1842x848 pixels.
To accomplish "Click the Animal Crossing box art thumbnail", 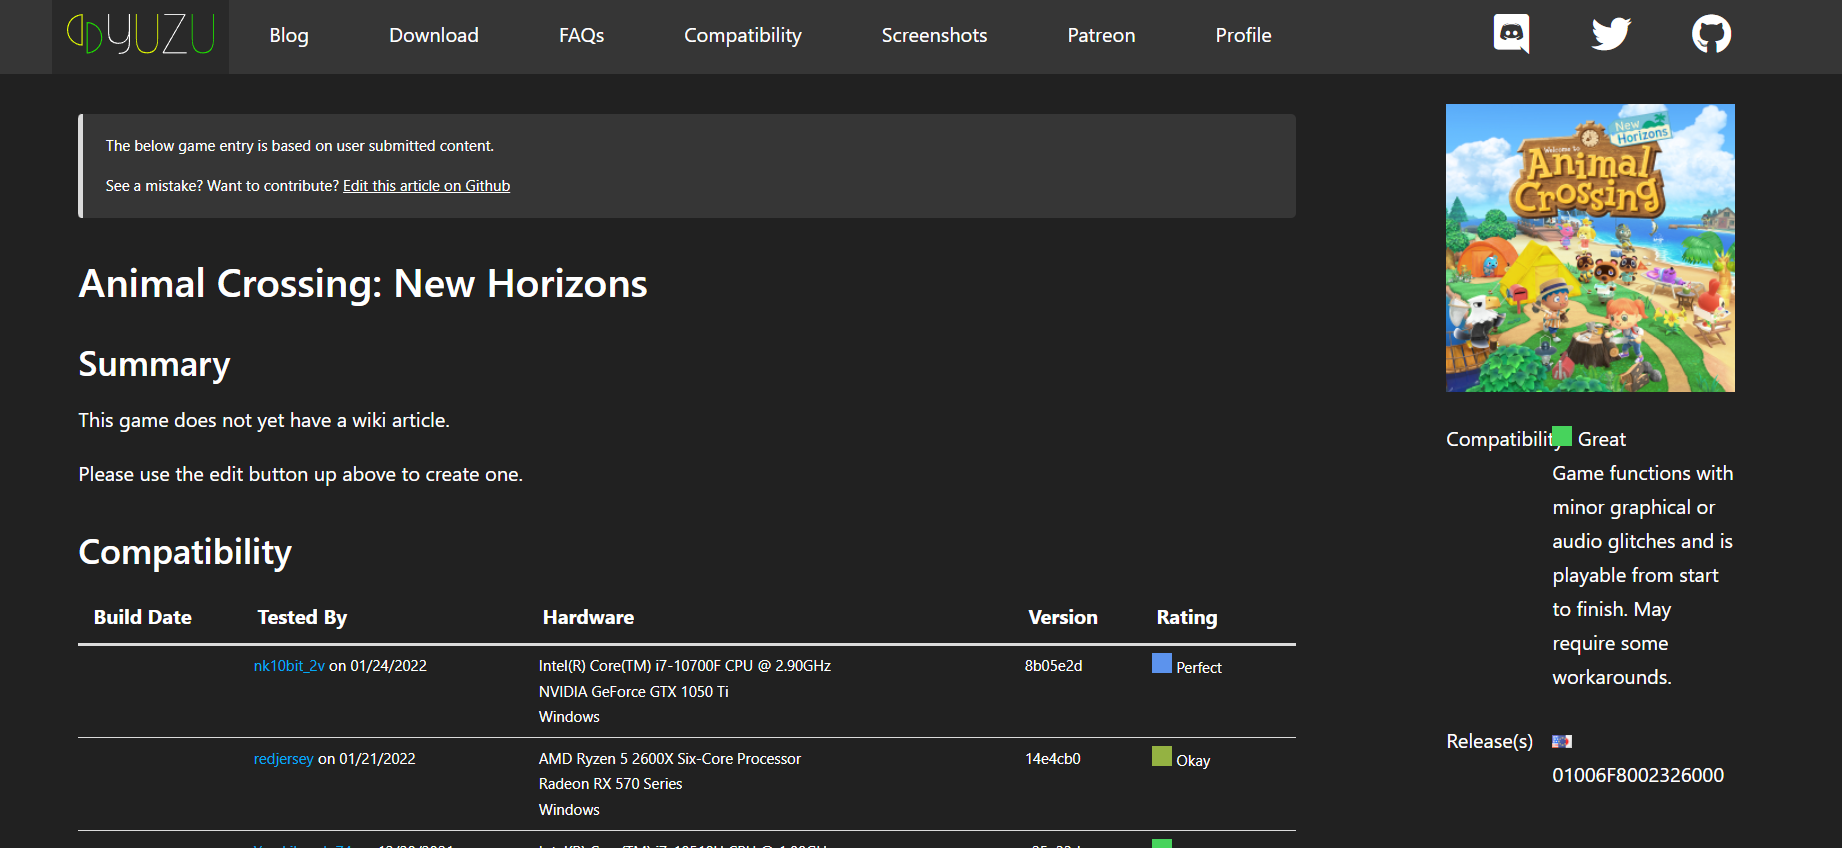I will [x=1590, y=248].
